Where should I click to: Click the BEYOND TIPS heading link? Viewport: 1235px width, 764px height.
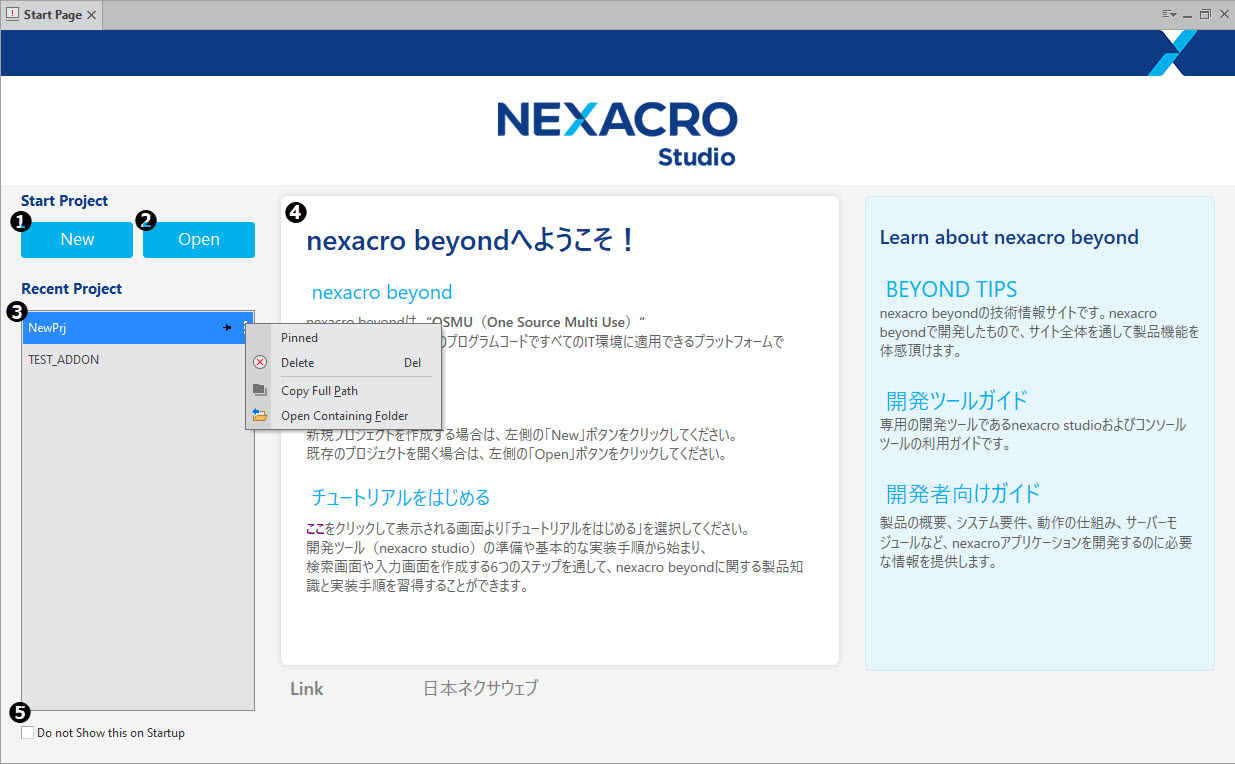click(x=950, y=288)
